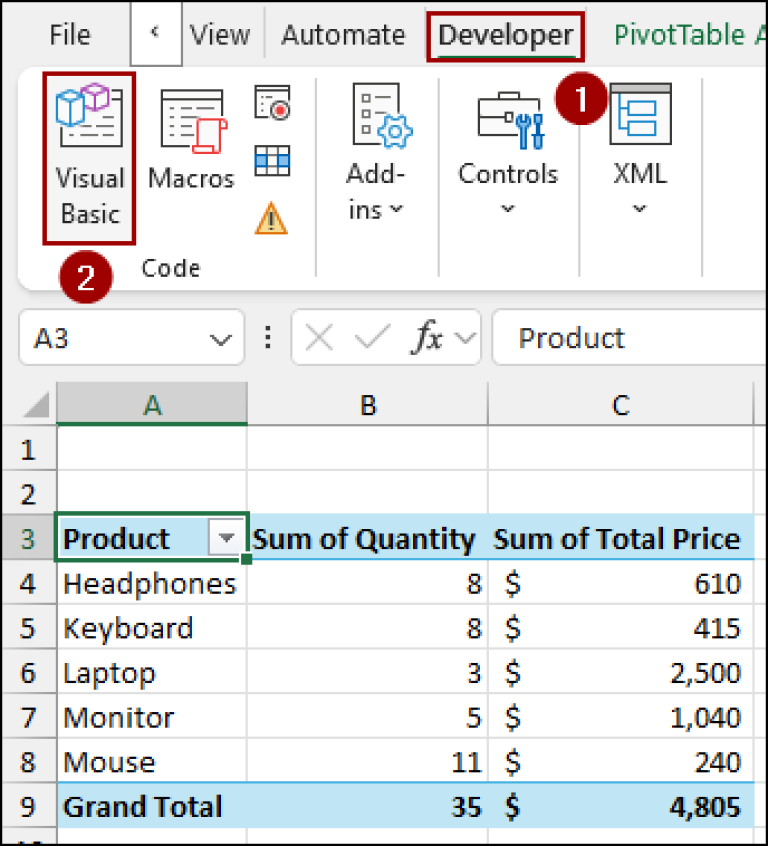The image size is (768, 846).
Task: Click the Macros icon
Action: 190,140
